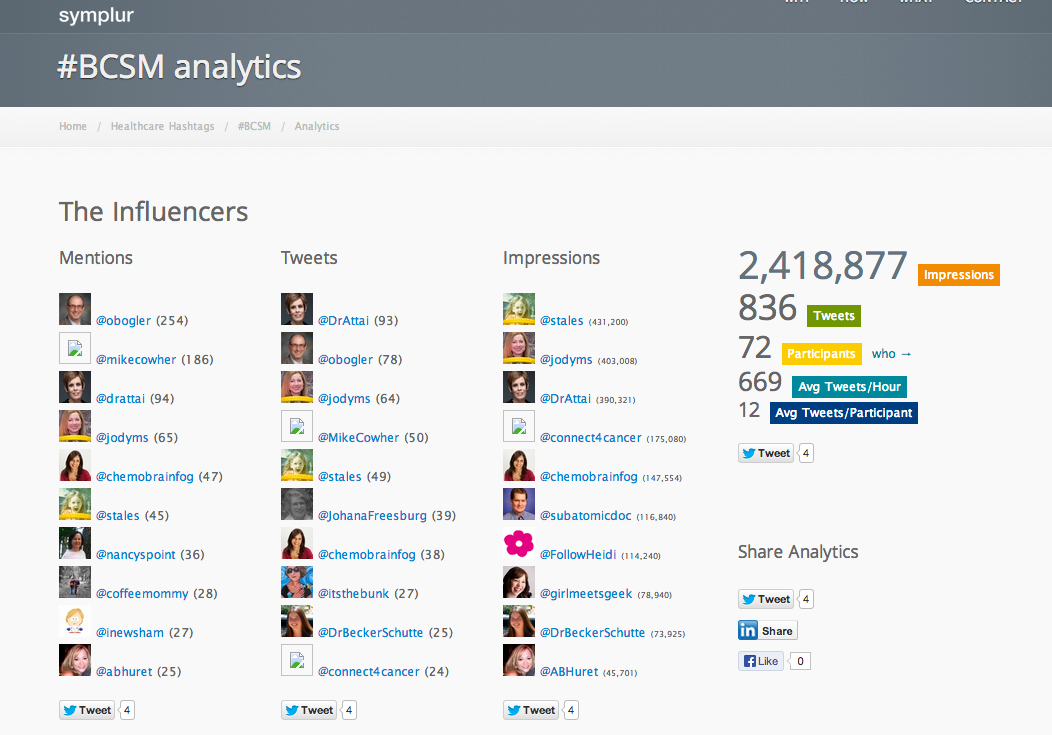
Task: Click @JohanaFreesburg's profile picture
Action: click(297, 504)
